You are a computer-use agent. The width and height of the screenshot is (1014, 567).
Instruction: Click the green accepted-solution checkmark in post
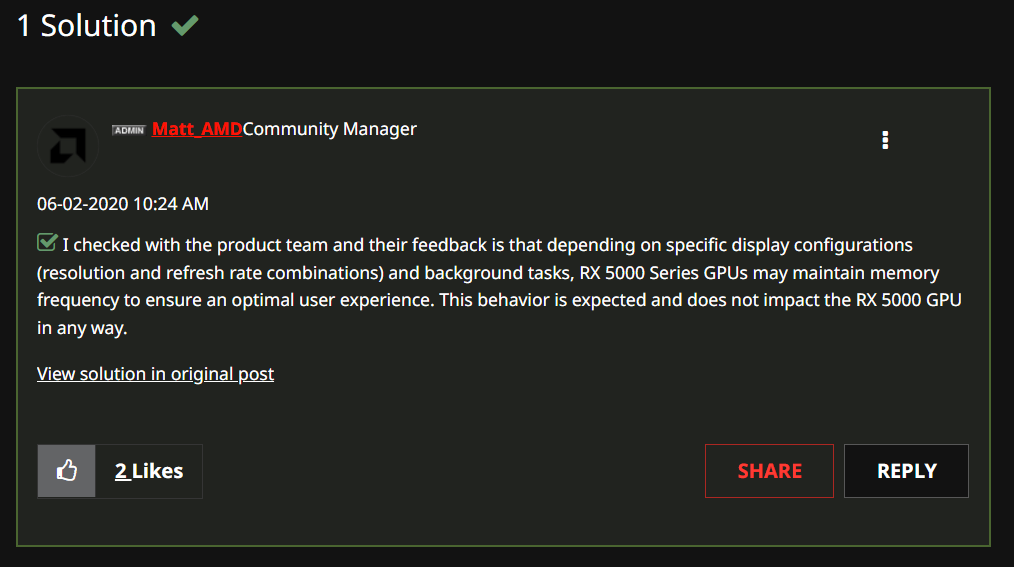point(47,242)
